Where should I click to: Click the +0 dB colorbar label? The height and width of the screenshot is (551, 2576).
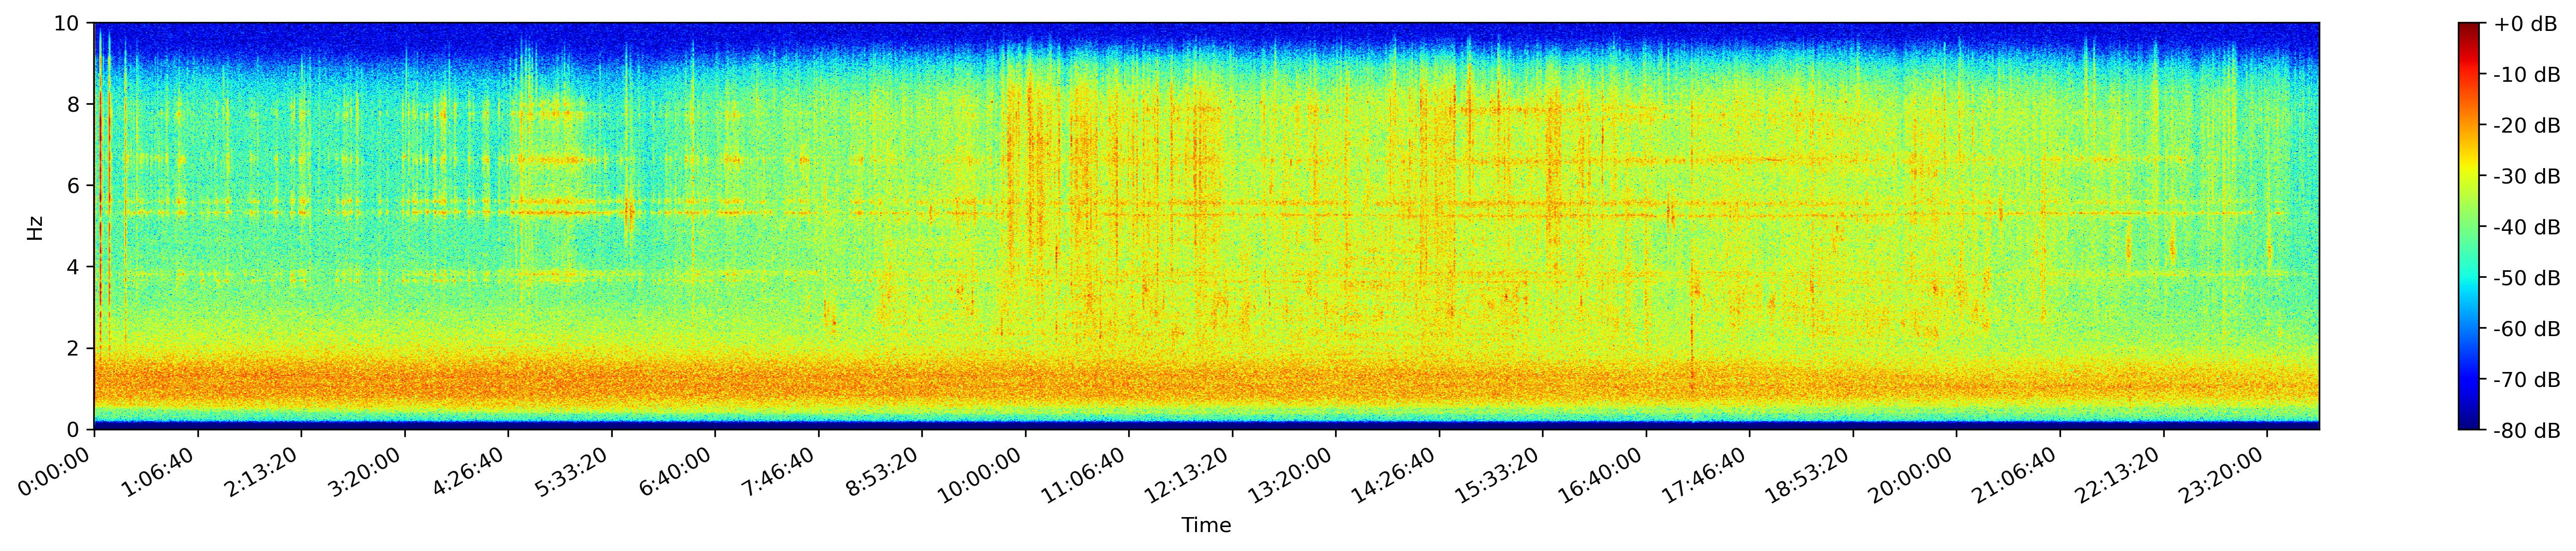2525,23
